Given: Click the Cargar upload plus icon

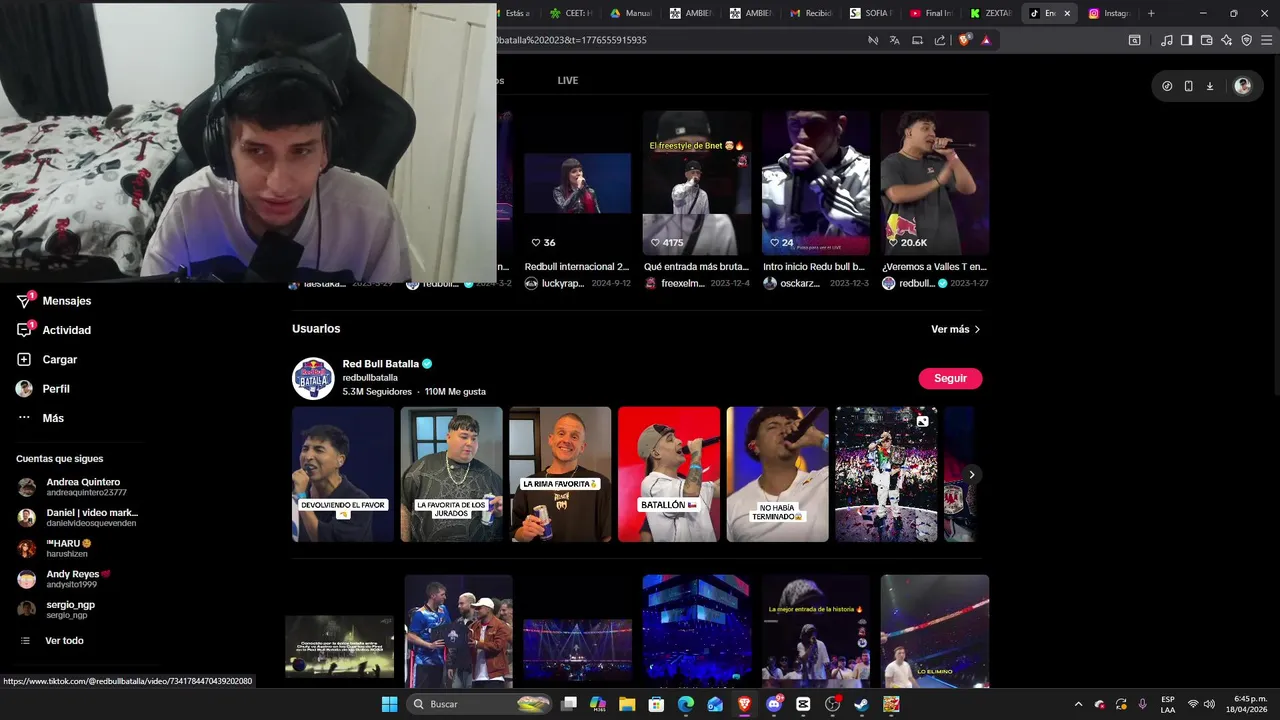Looking at the screenshot, I should pyautogui.click(x=24, y=359).
